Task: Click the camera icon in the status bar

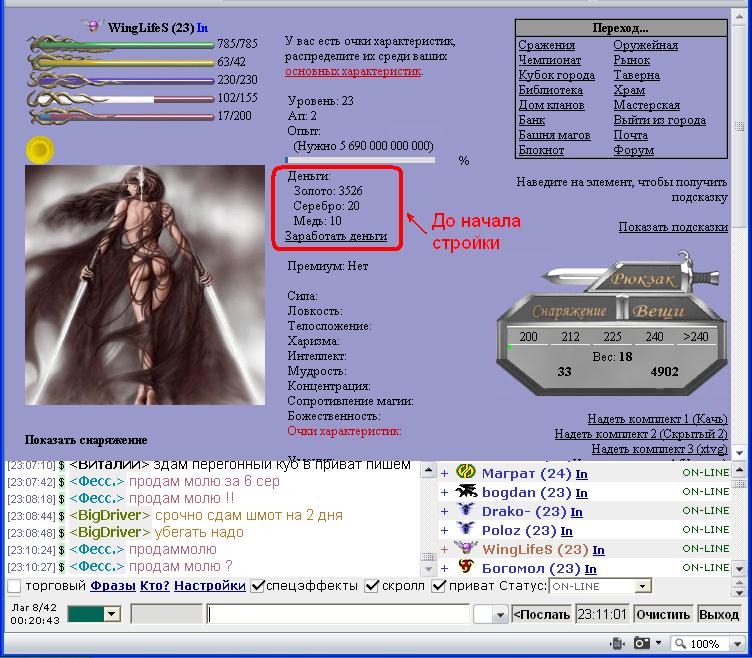Action: pyautogui.click(x=642, y=643)
